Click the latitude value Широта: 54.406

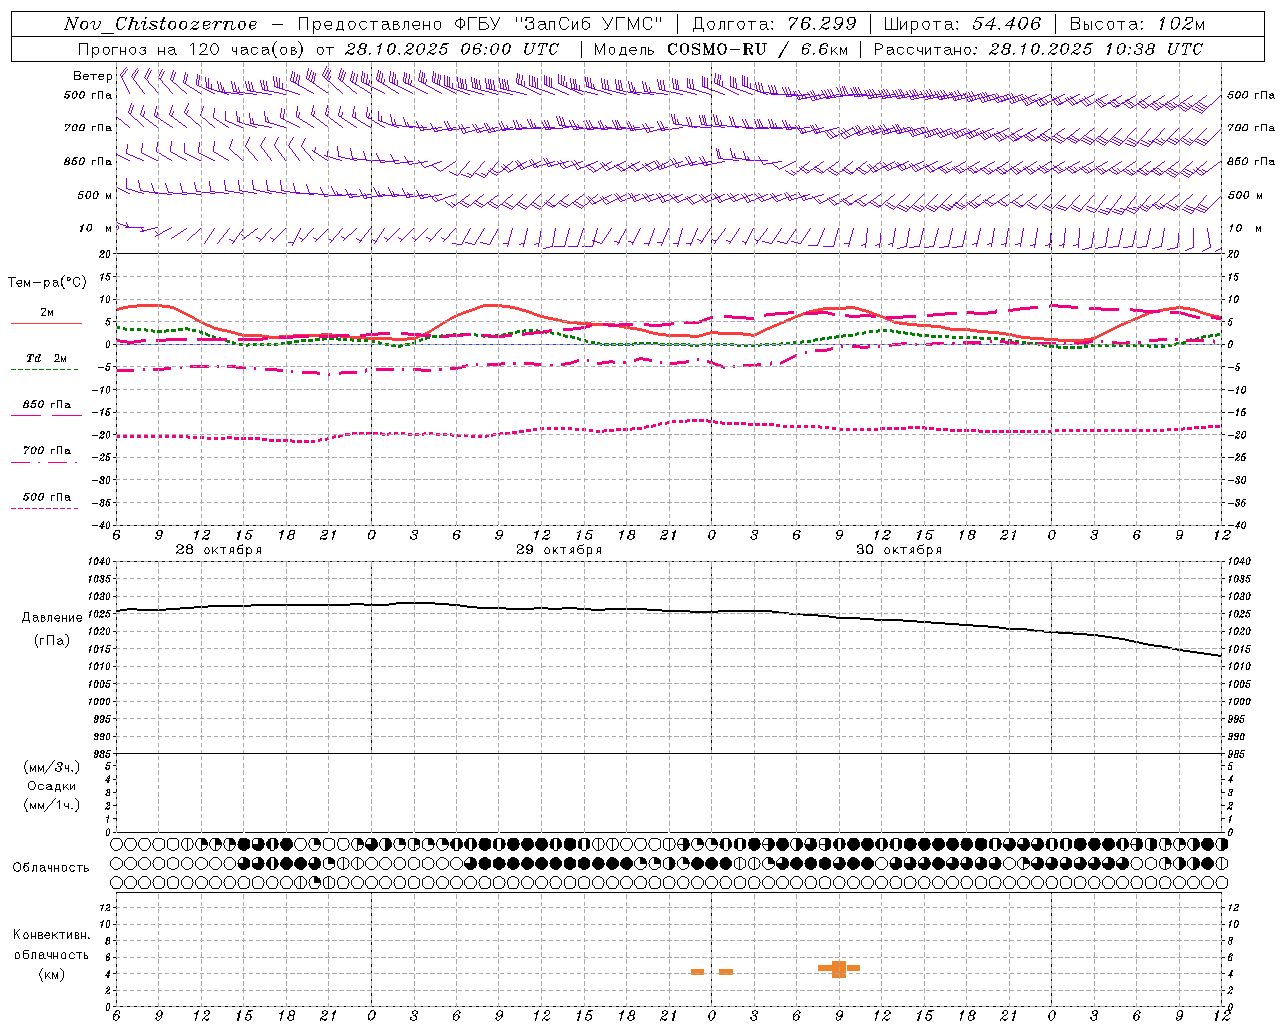point(962,24)
